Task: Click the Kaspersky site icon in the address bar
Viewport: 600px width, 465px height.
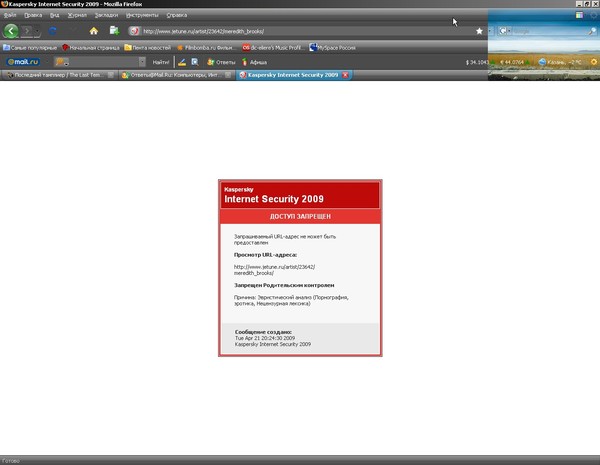Action: click(x=134, y=31)
